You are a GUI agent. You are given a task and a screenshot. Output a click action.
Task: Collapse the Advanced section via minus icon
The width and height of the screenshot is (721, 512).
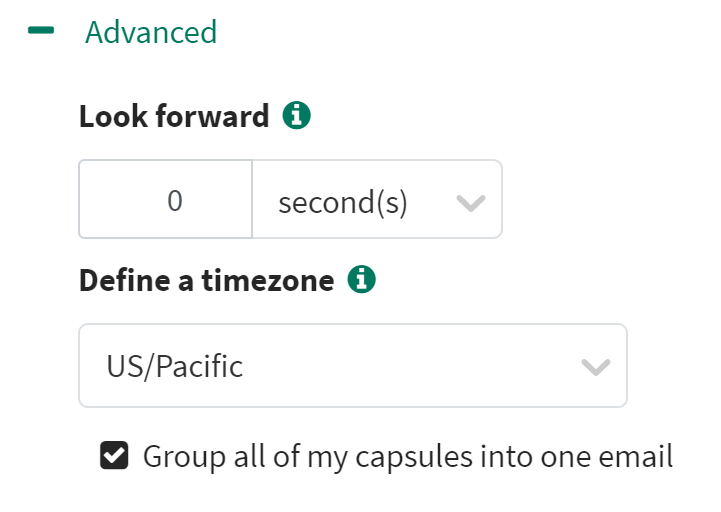(41, 31)
